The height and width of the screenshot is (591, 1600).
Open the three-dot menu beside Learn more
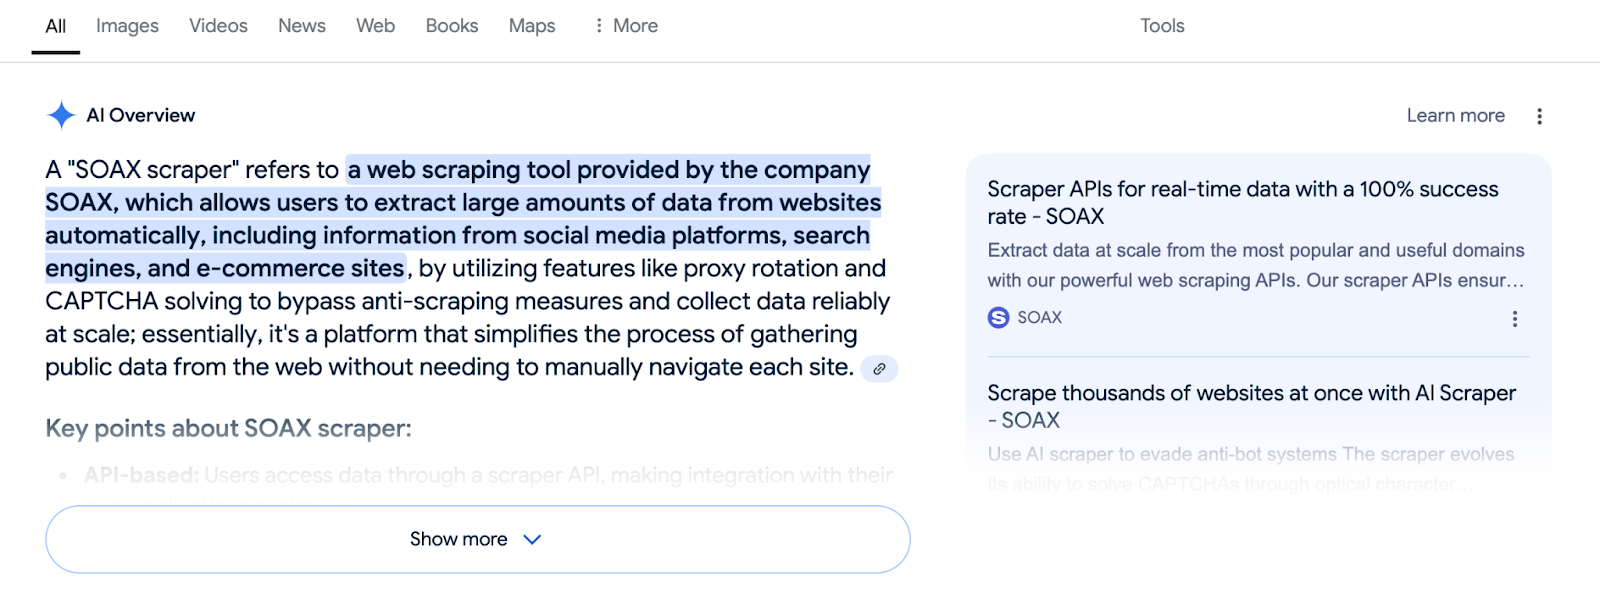[x=1539, y=115]
